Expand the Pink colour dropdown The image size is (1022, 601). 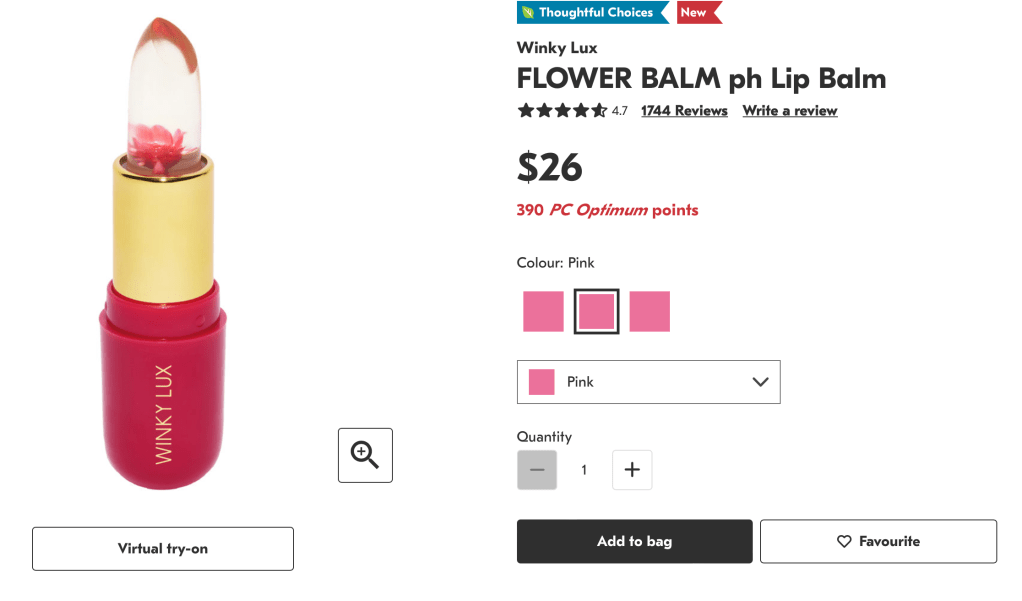[x=648, y=382]
